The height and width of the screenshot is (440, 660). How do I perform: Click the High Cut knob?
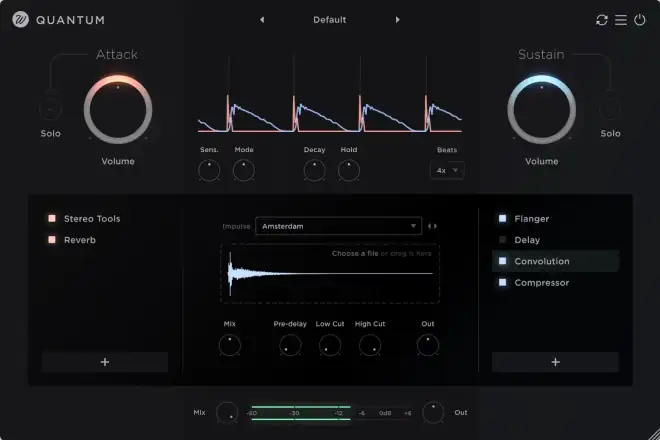(x=370, y=345)
